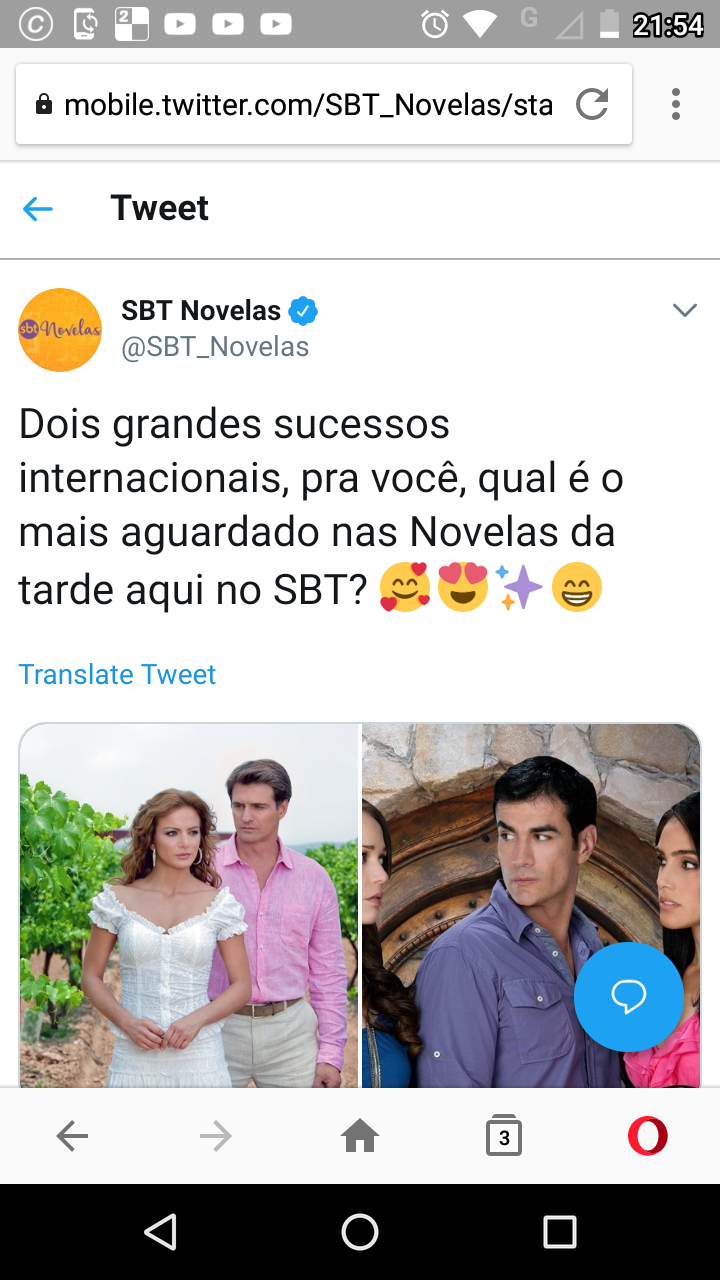Tap the browser forward arrow
This screenshot has width=720, height=1280.
point(216,1136)
